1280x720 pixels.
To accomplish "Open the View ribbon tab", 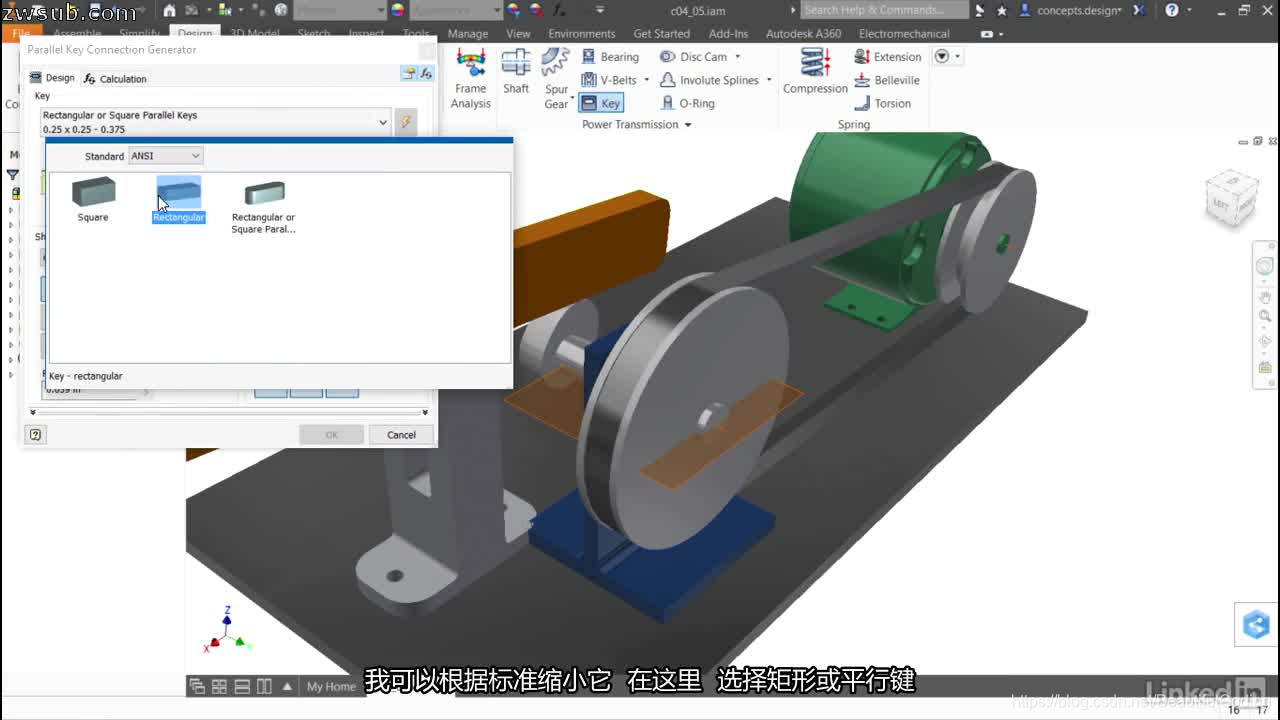I will [518, 34].
